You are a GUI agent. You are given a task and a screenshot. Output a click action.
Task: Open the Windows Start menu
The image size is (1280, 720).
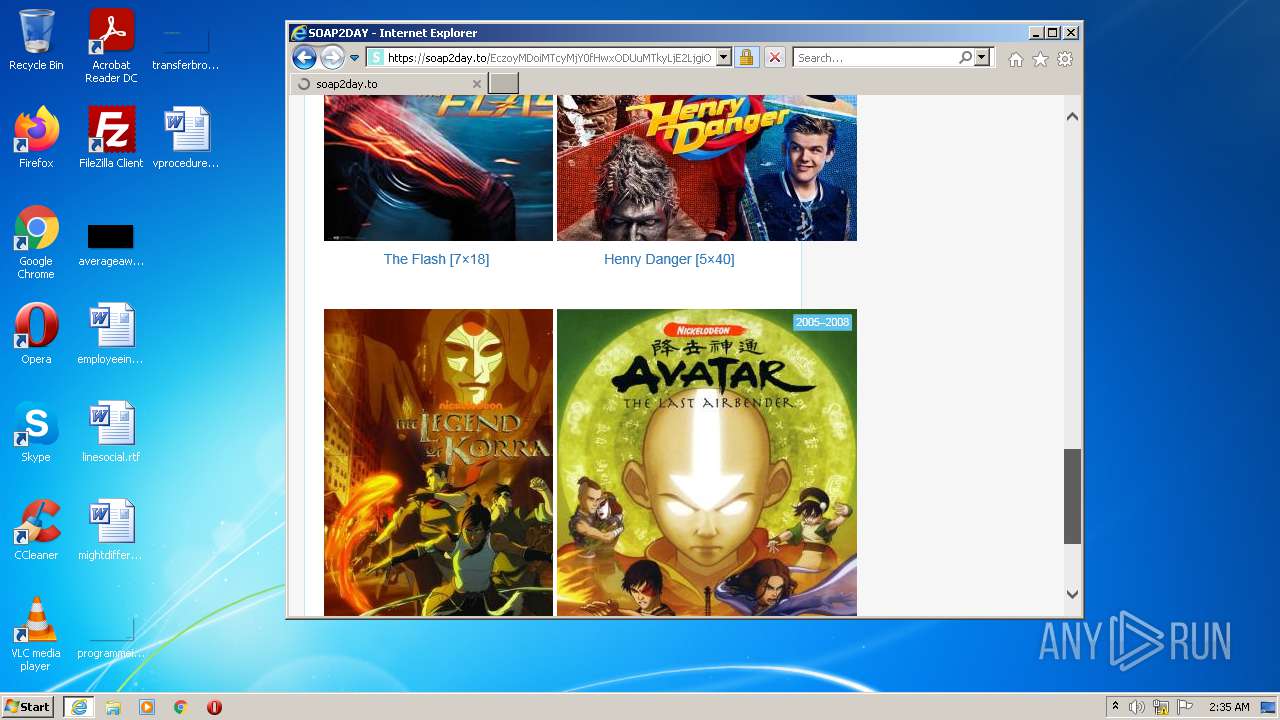28,706
